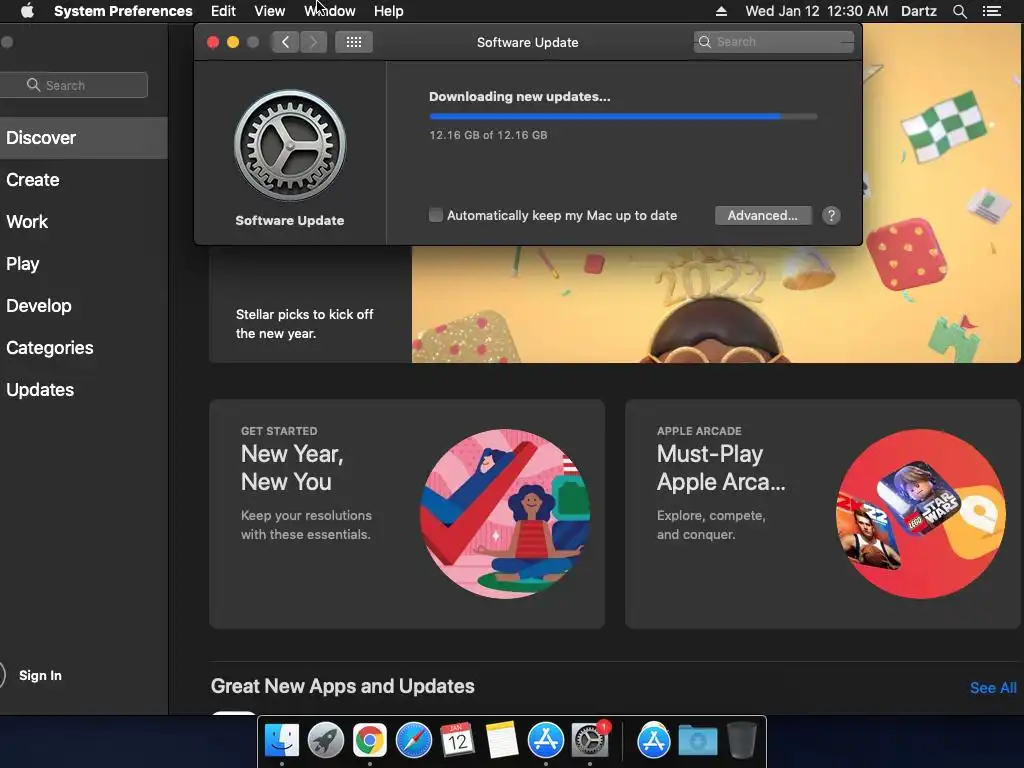Open Safari from the Dock

pos(413,740)
